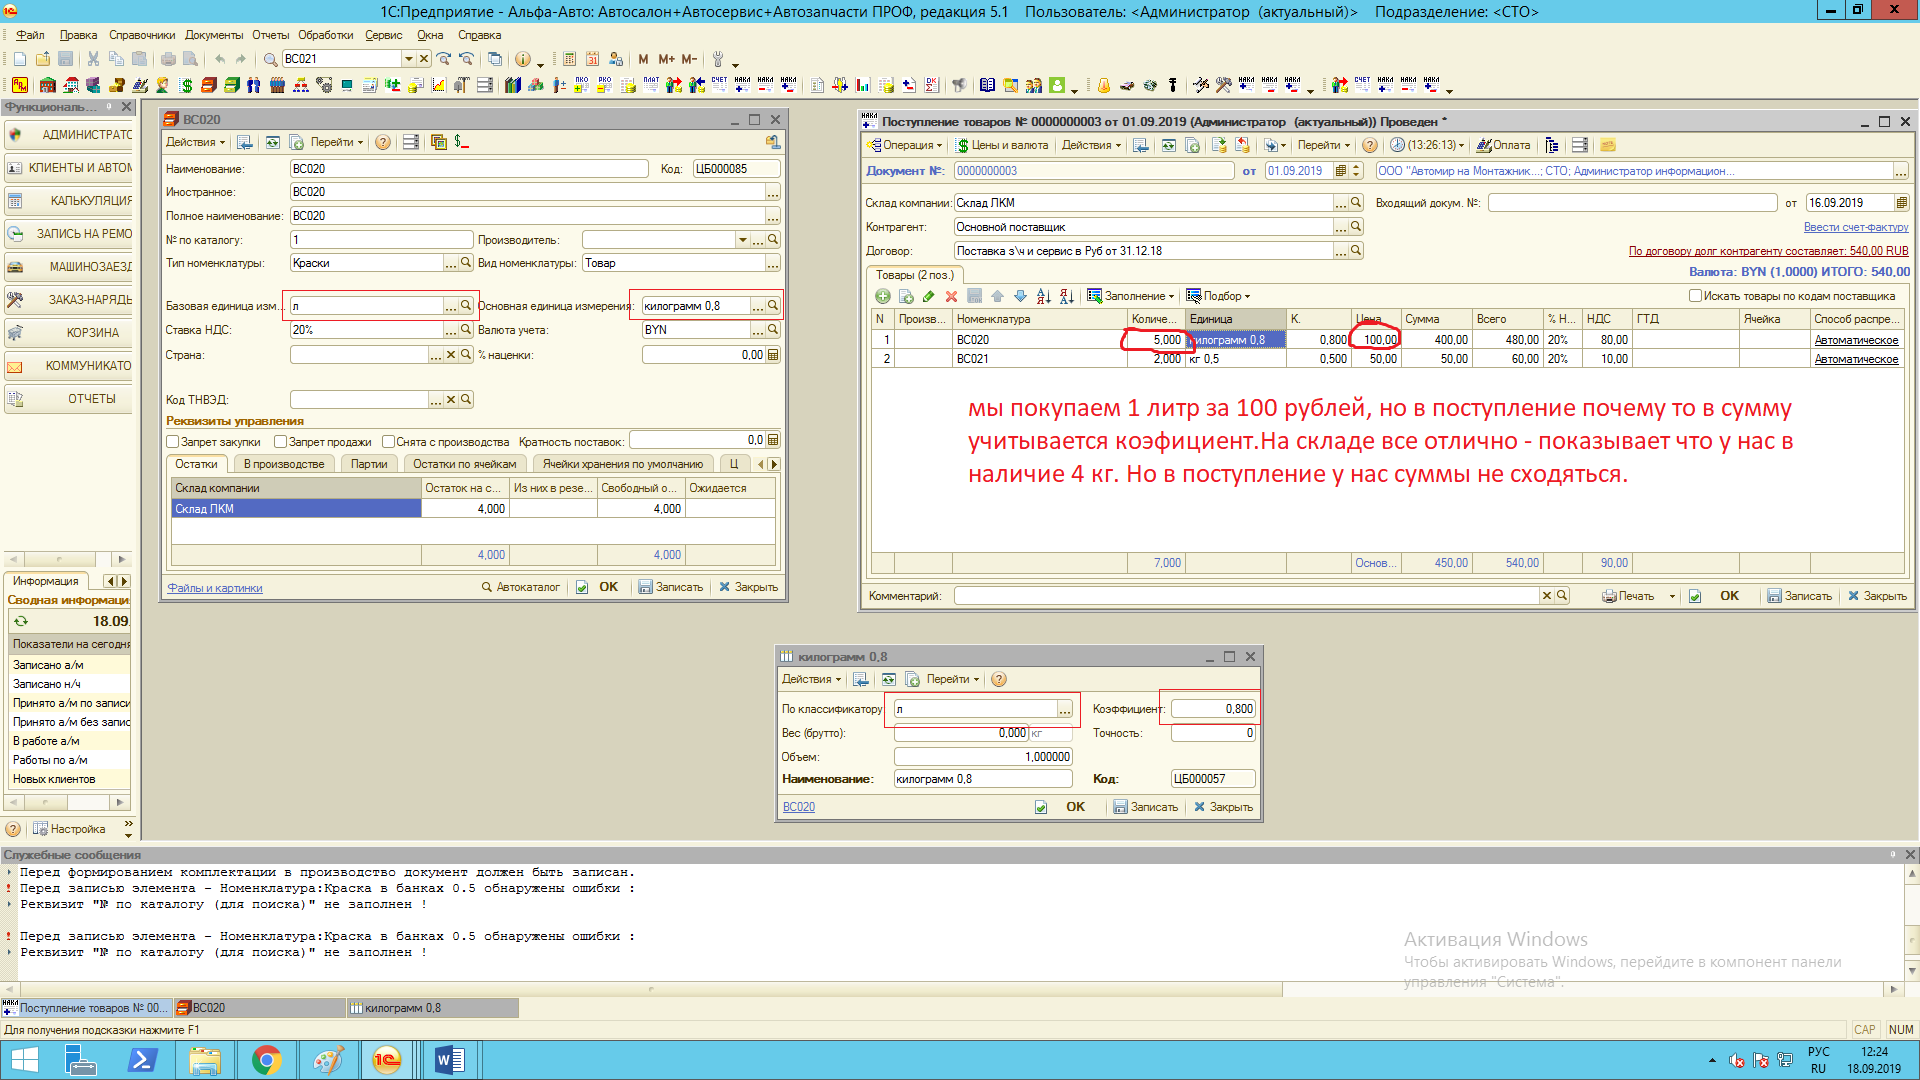Open the Отчеты menu

tap(270, 35)
